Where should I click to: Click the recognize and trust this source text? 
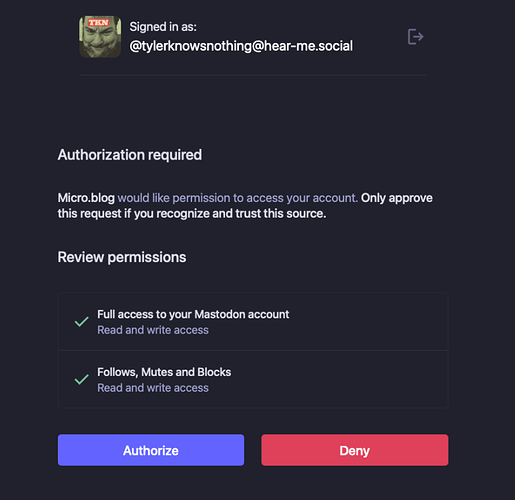click(x=241, y=214)
